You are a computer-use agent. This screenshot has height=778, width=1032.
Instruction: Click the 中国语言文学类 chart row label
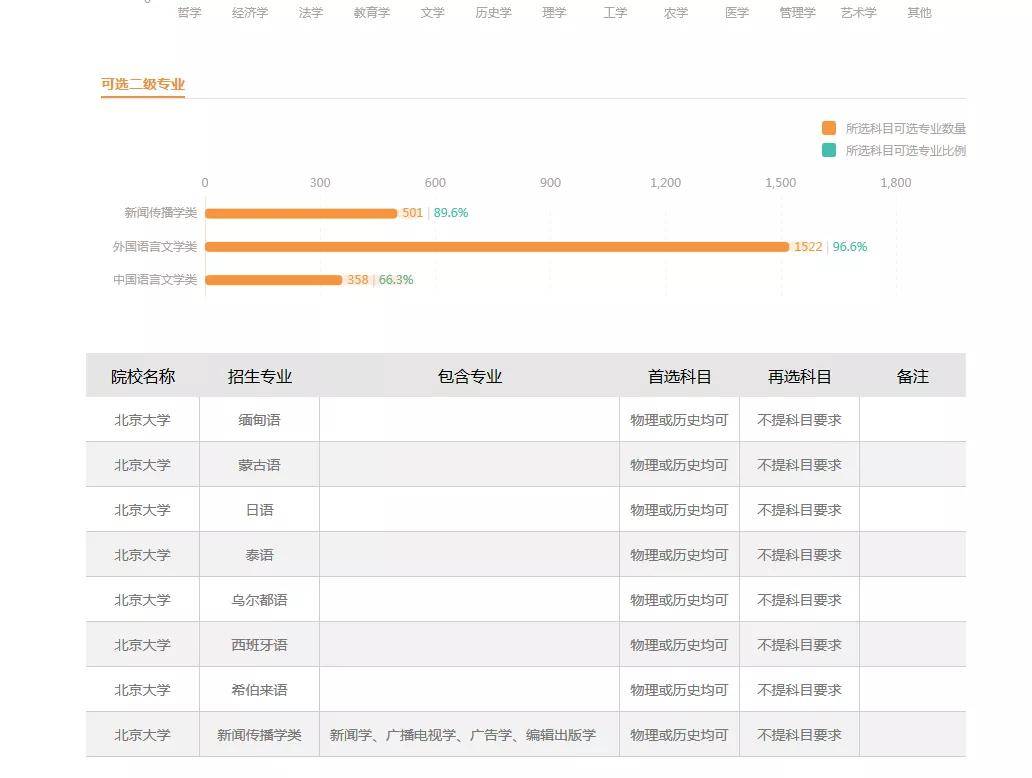pyautogui.click(x=155, y=280)
